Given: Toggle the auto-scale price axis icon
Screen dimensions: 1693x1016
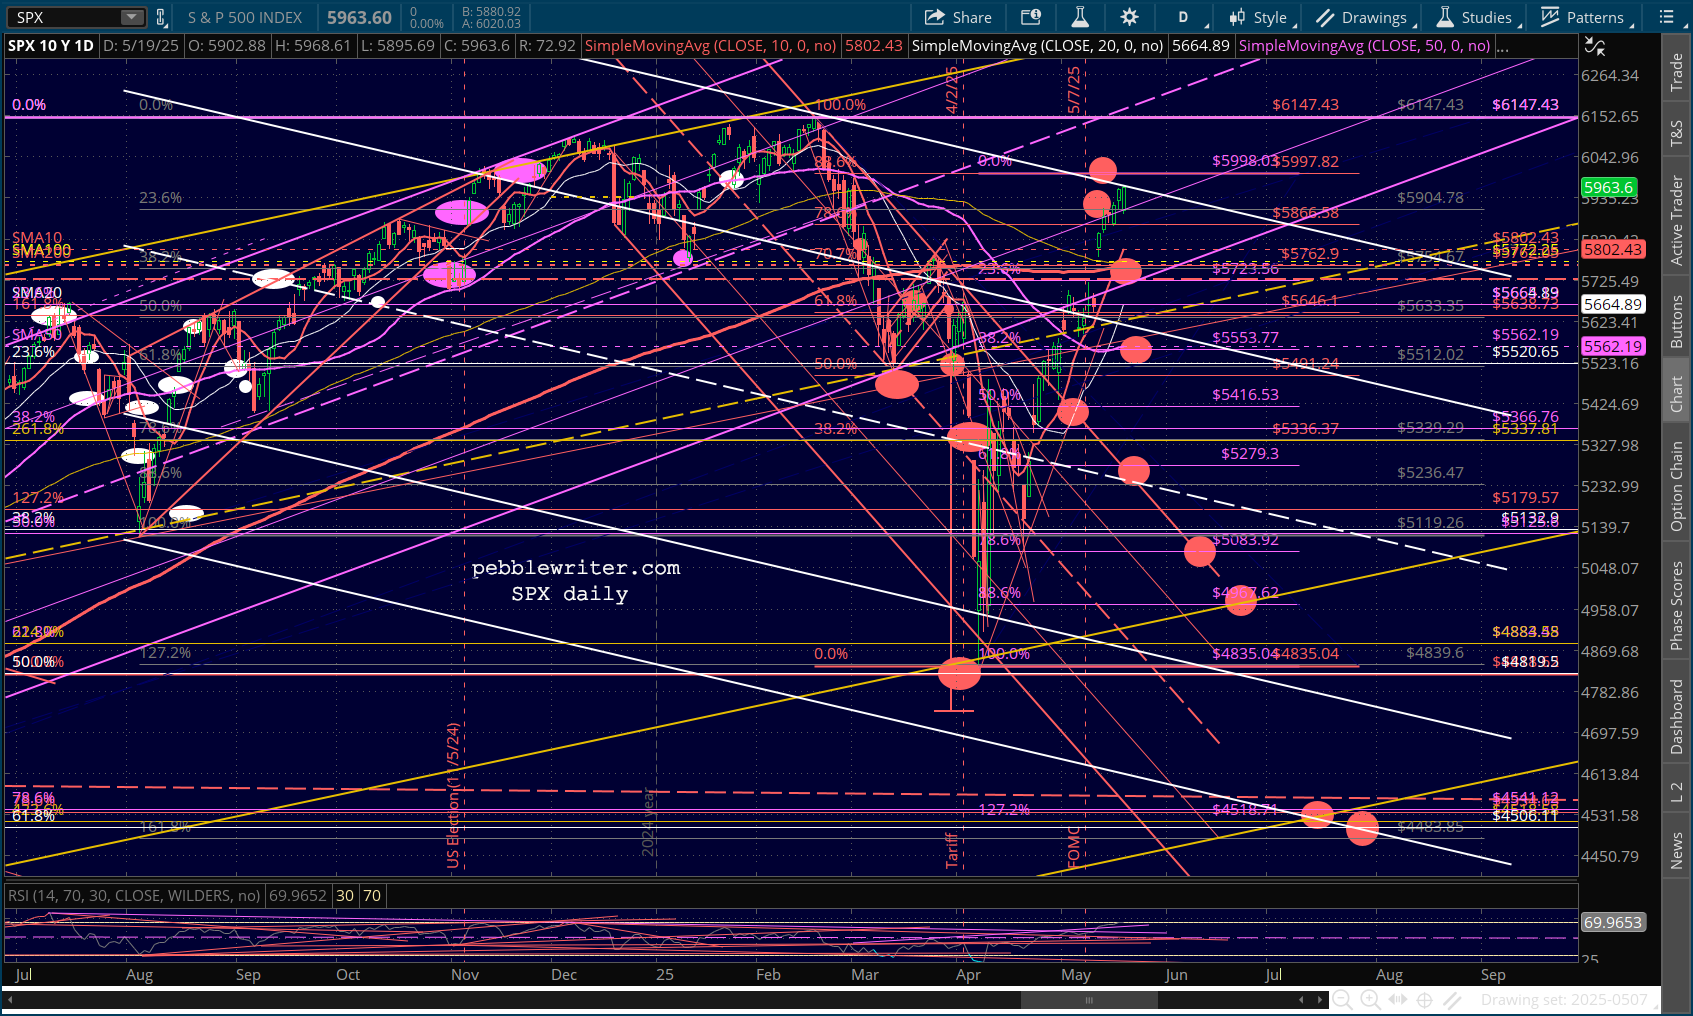Looking at the screenshot, I should (1594, 46).
